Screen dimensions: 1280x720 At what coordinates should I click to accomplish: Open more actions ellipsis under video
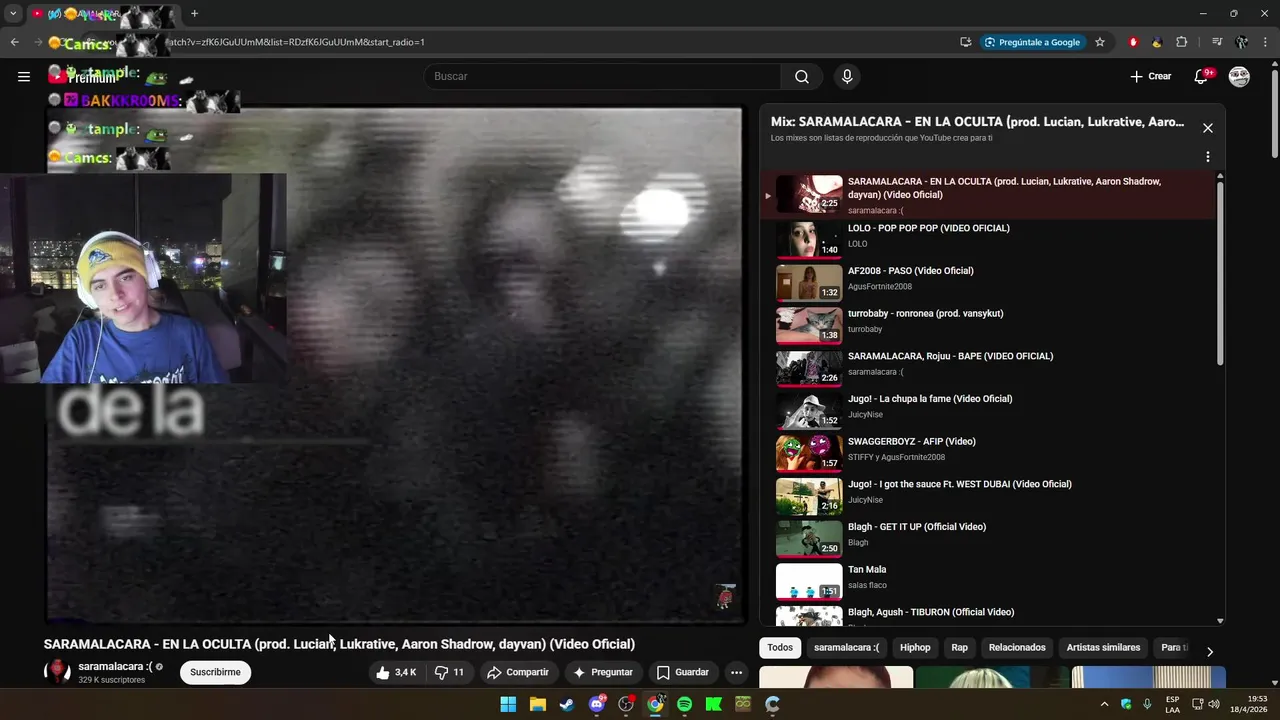736,672
